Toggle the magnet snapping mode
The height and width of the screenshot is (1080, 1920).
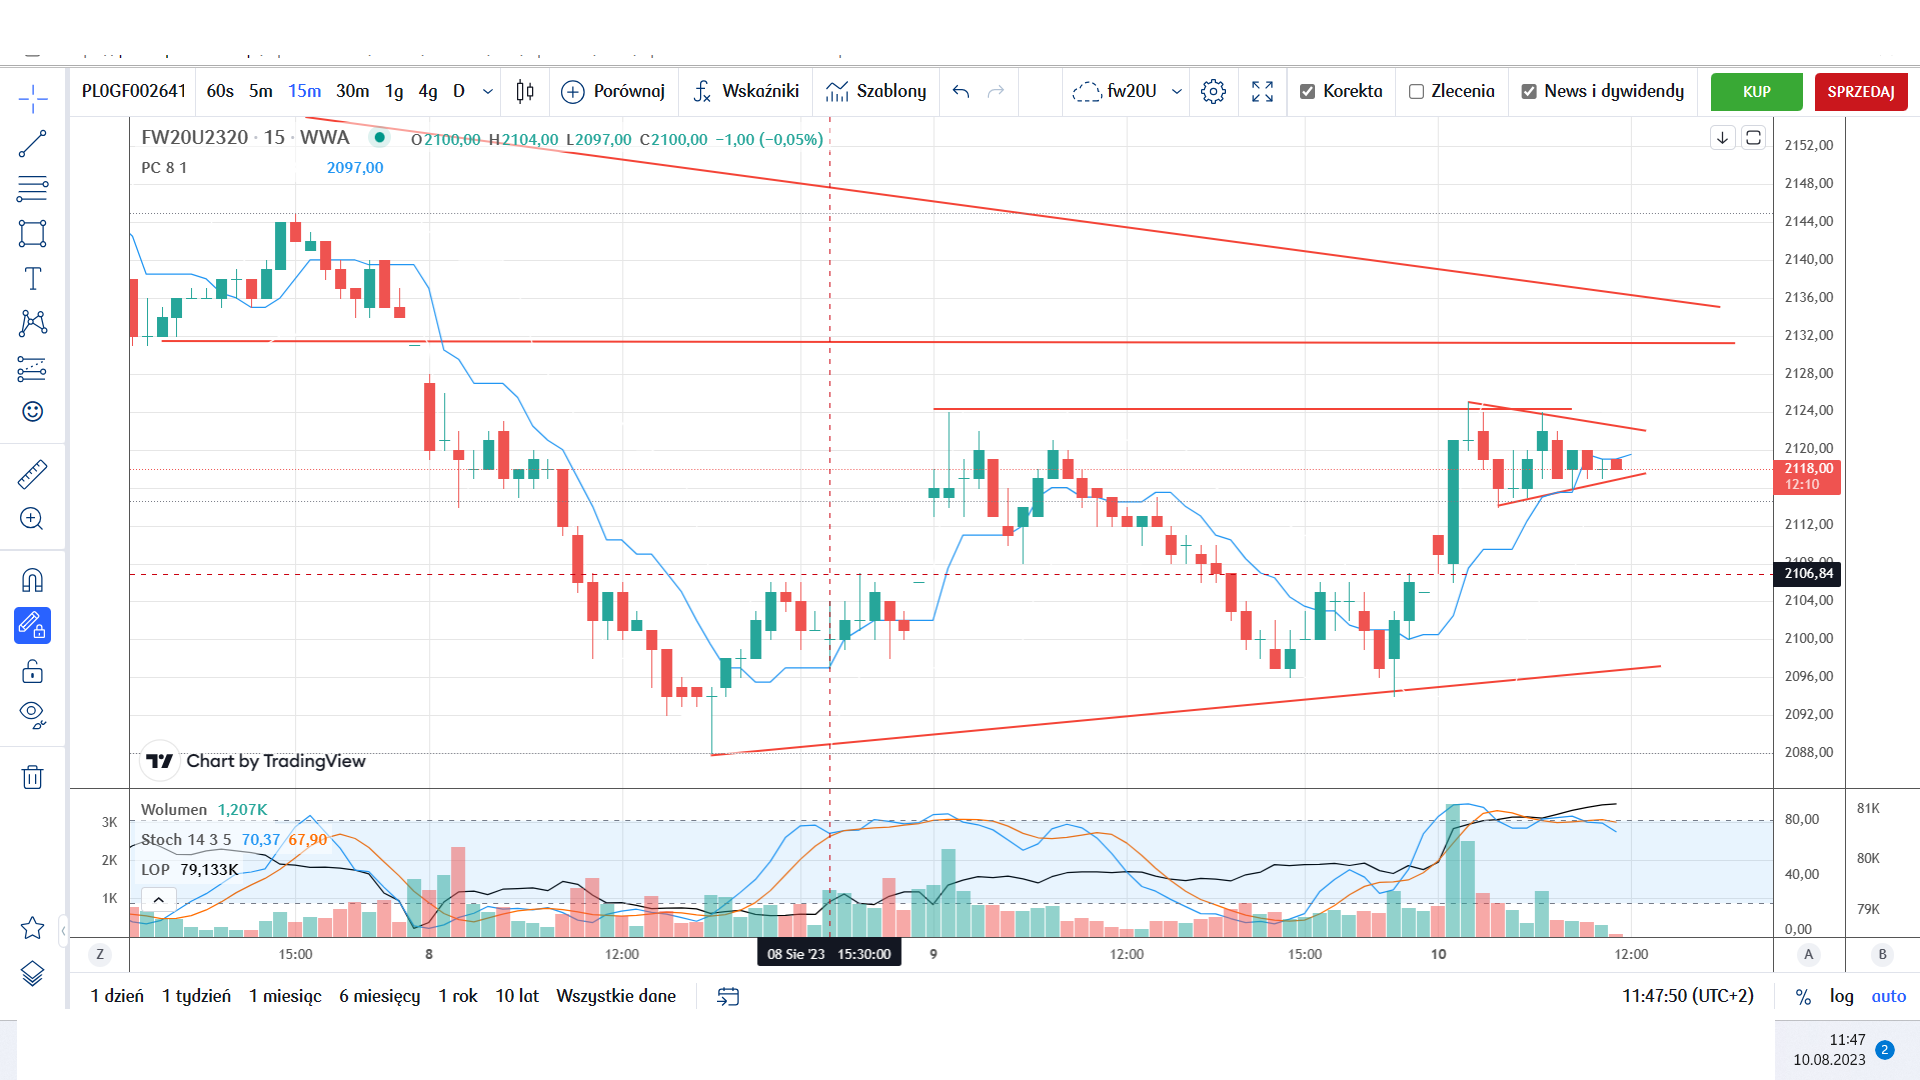[32, 580]
